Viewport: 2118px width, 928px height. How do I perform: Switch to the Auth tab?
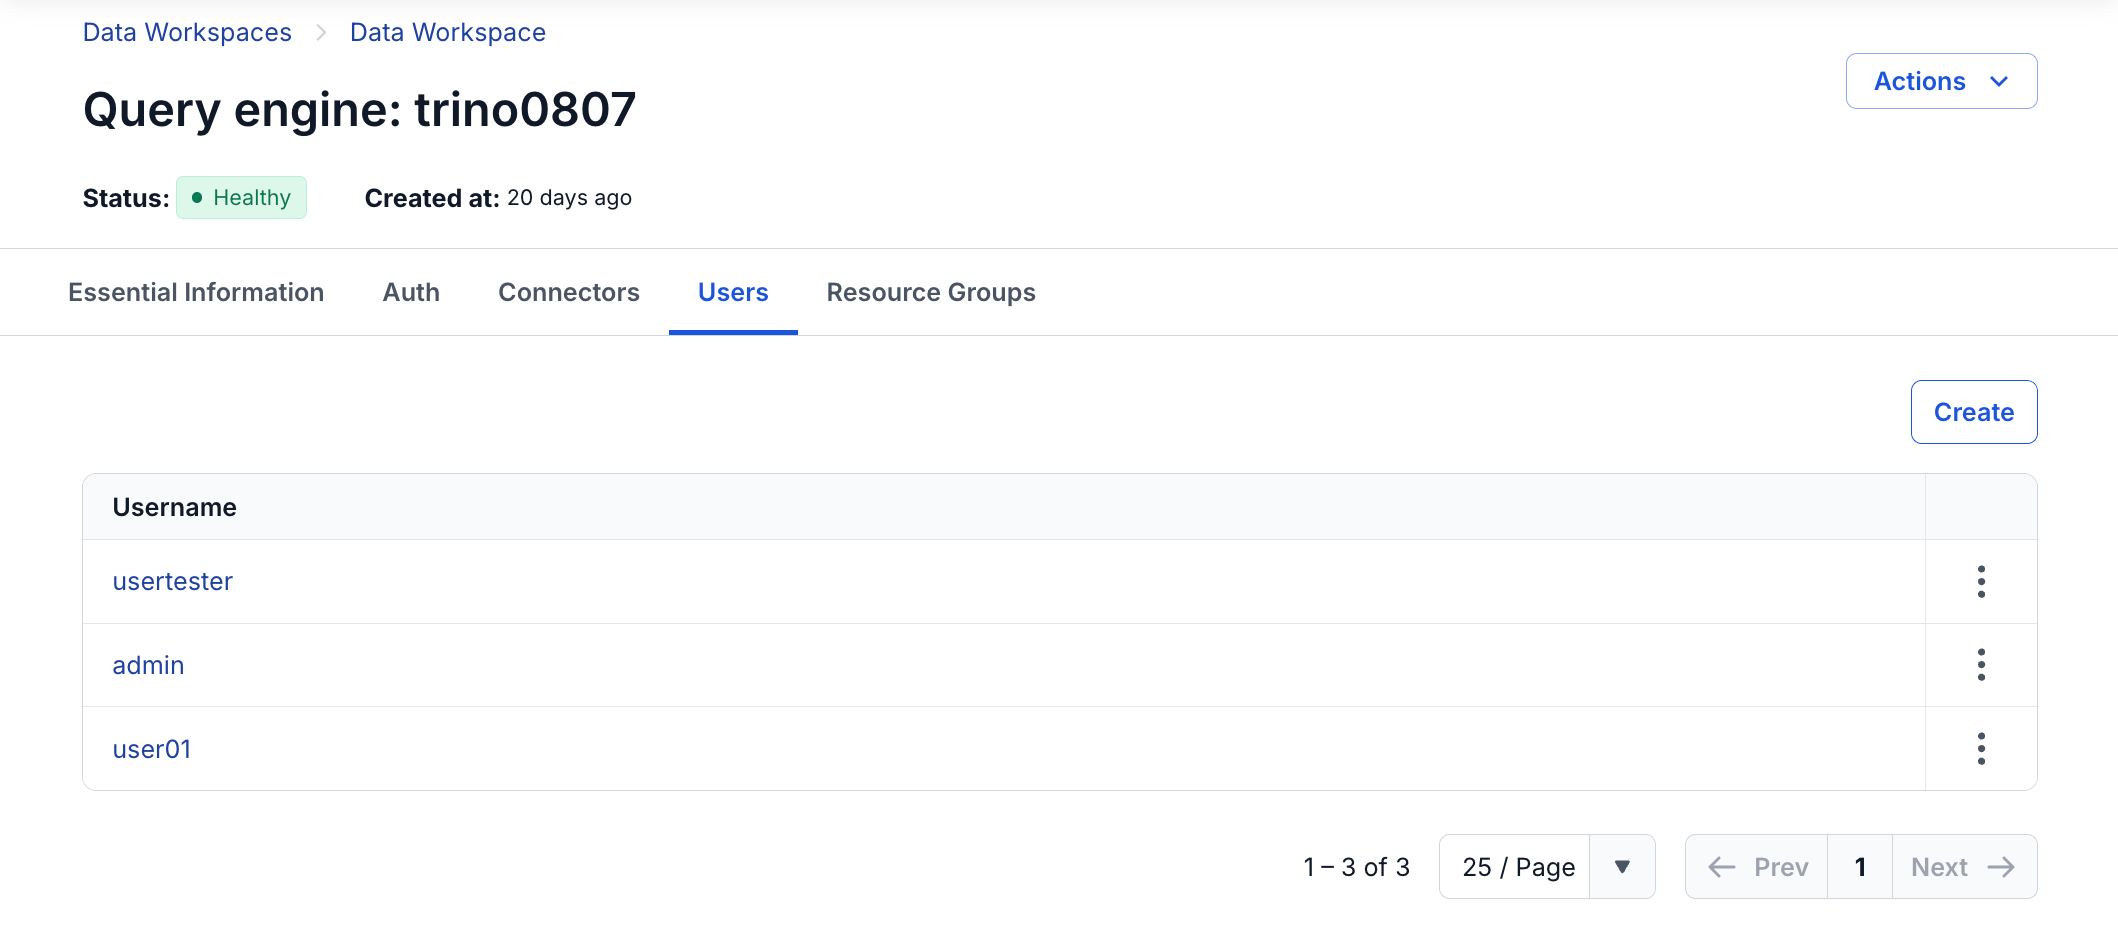411,292
